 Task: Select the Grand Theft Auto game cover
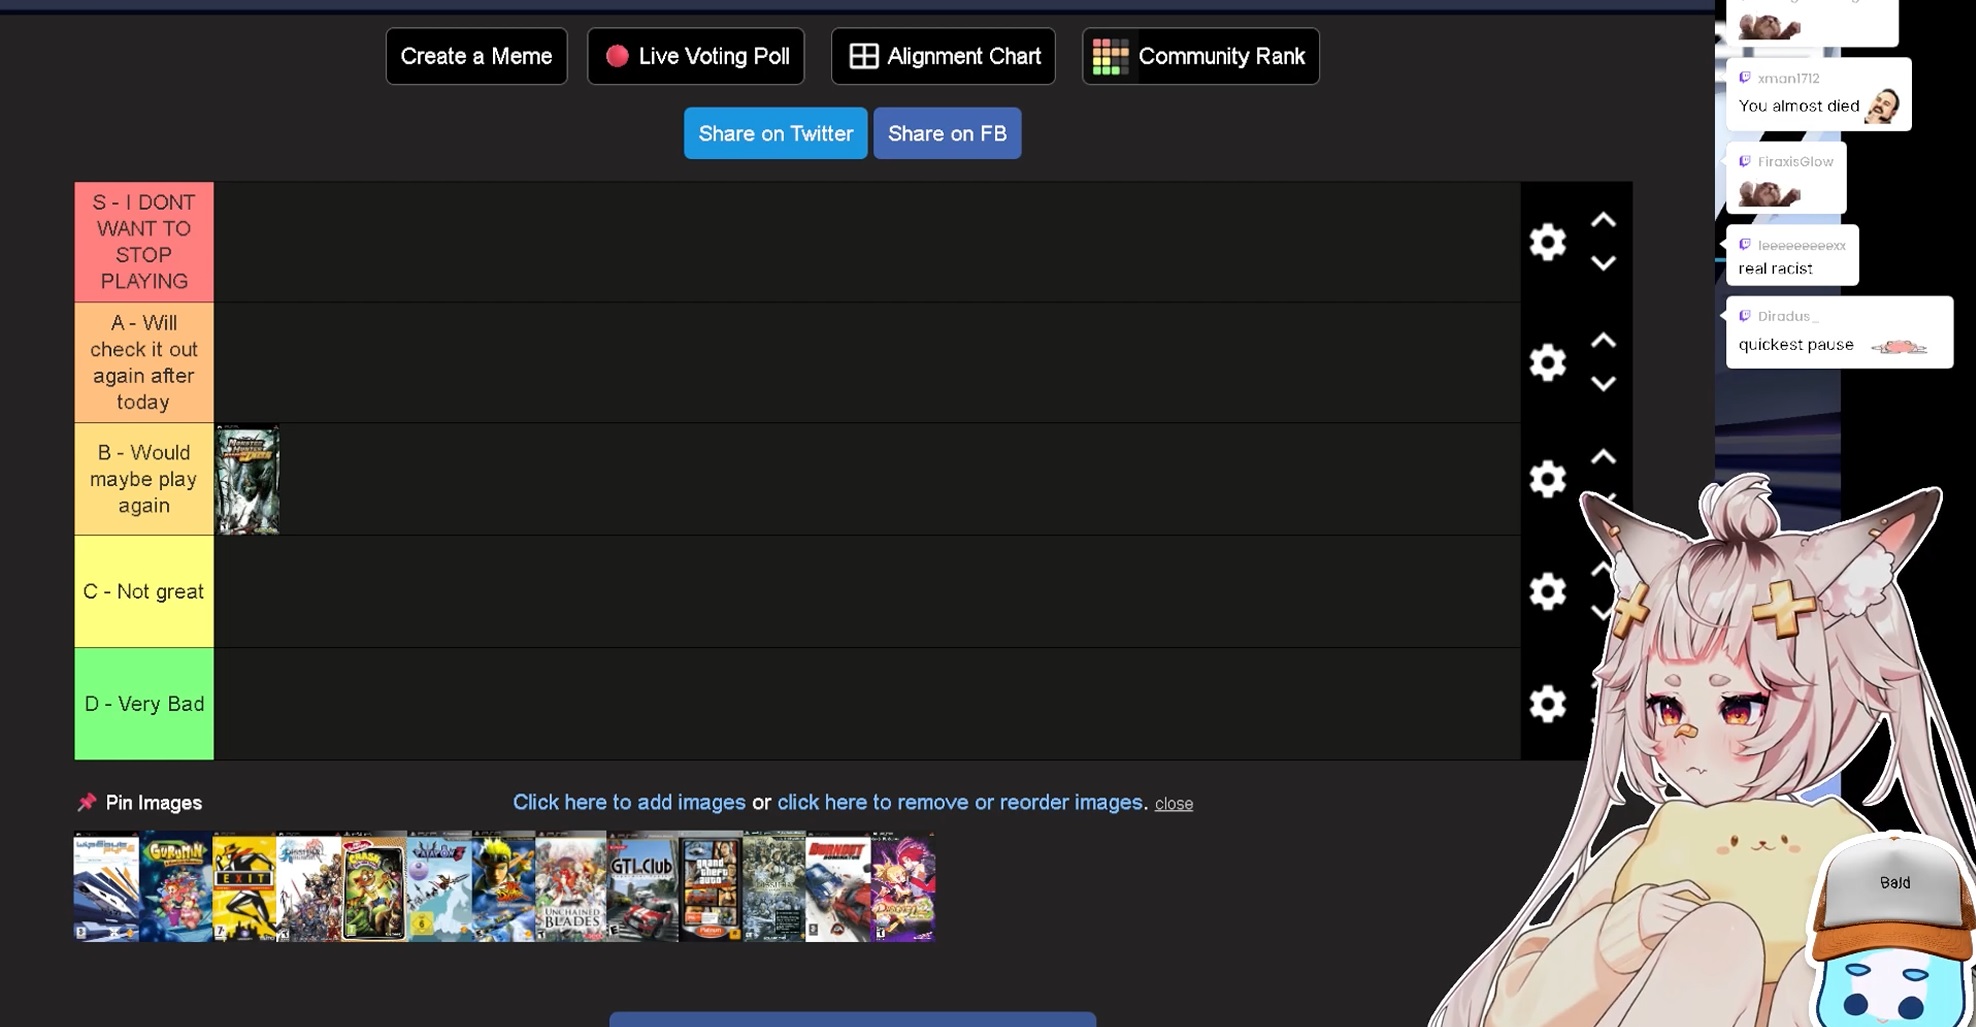(711, 887)
